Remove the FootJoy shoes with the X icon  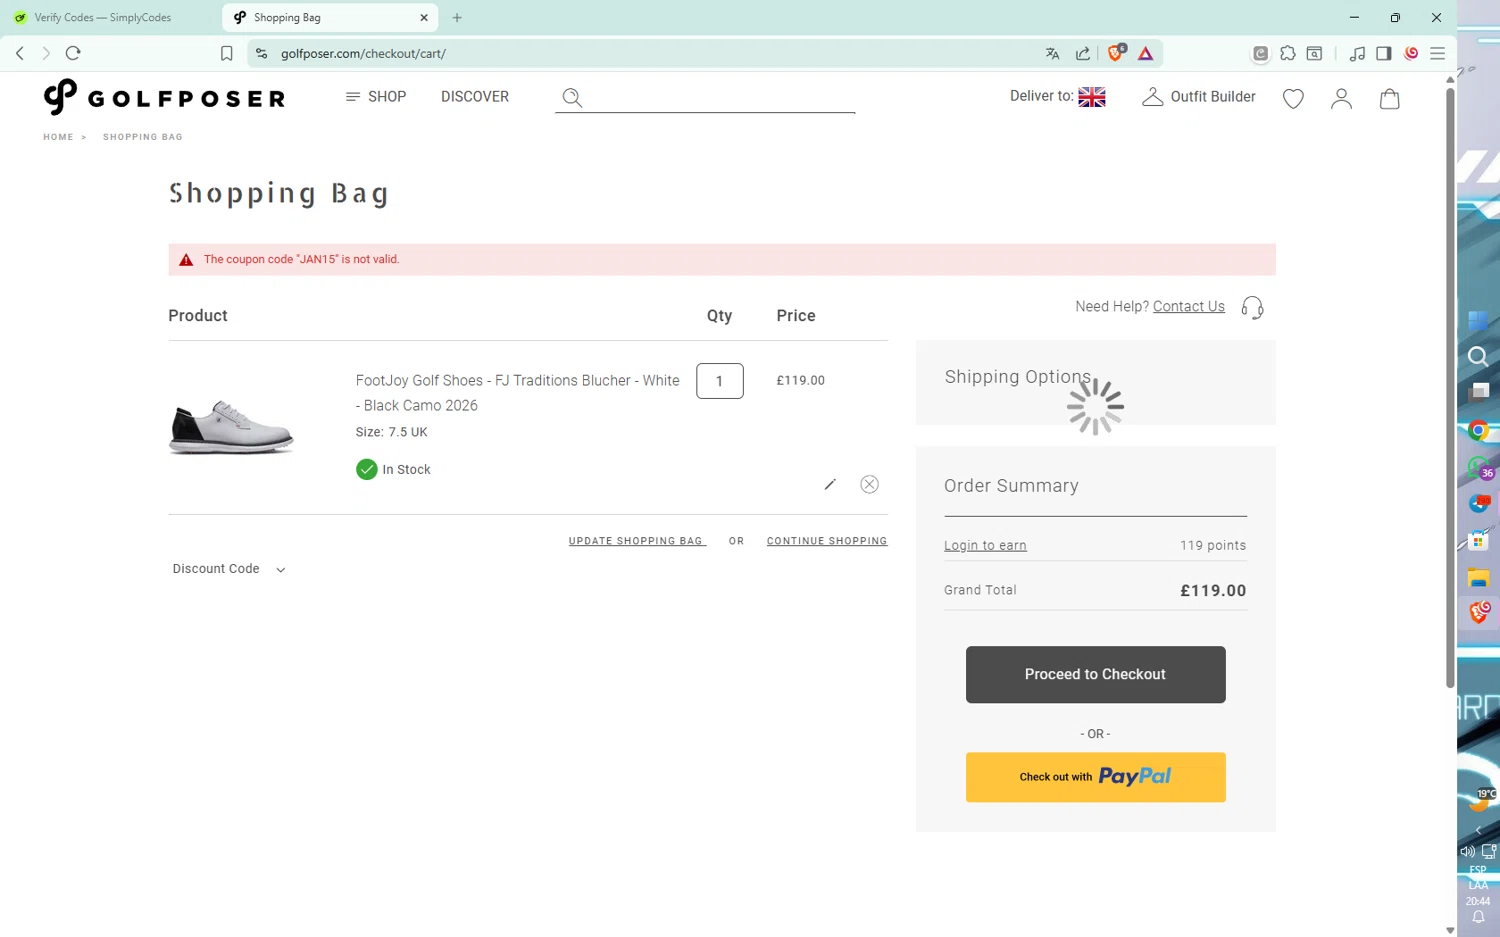pyautogui.click(x=869, y=485)
